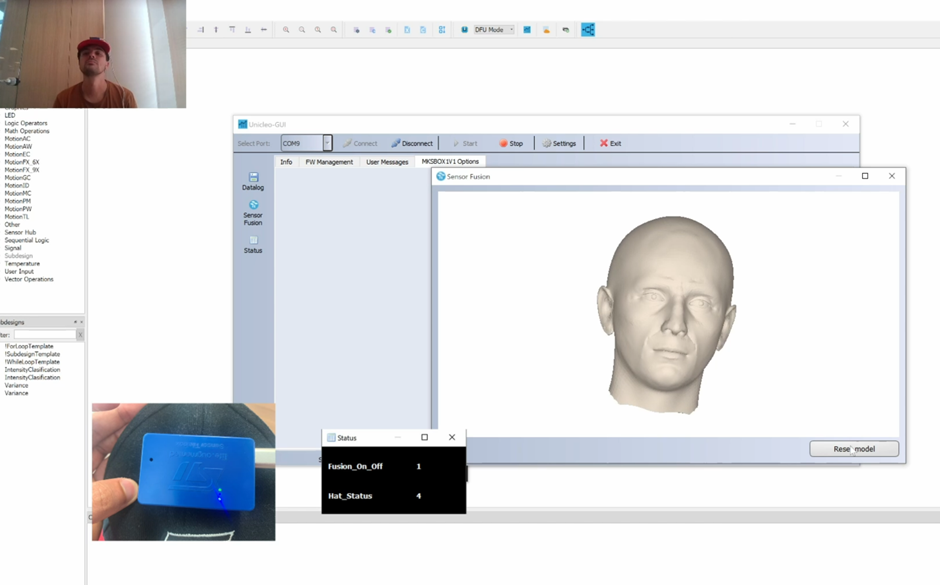
Task: Click toolbar block icon with dark dot
Action: point(357,29)
